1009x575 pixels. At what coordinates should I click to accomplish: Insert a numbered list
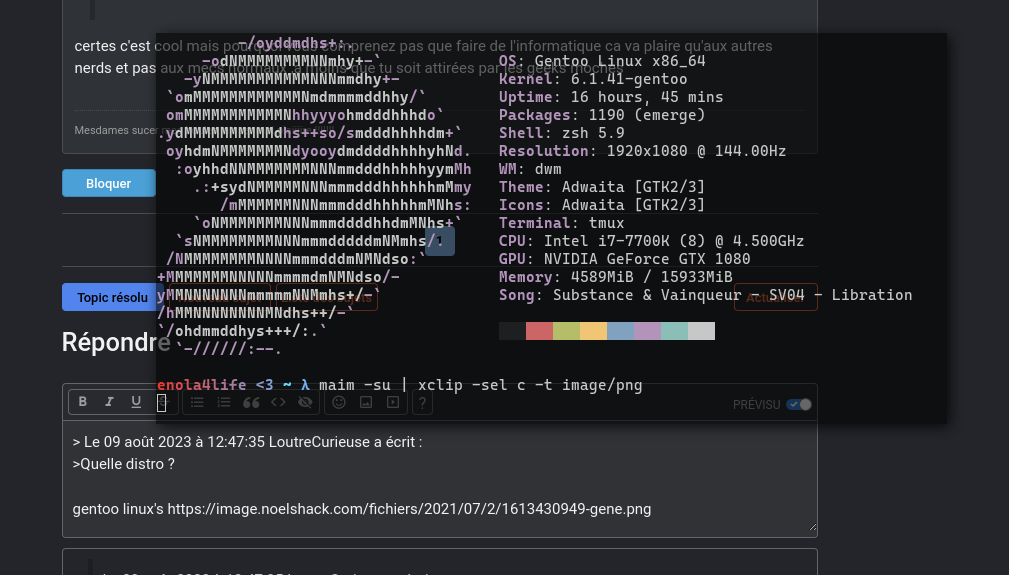pyautogui.click(x=224, y=403)
